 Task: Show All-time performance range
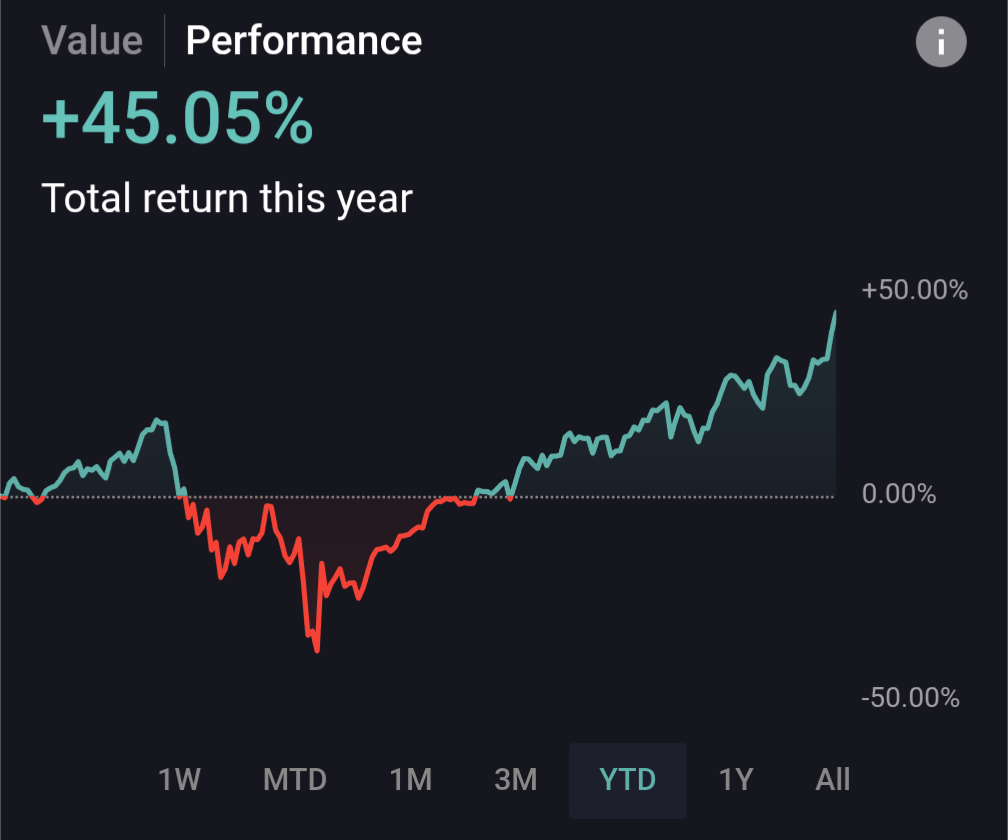coord(833,779)
